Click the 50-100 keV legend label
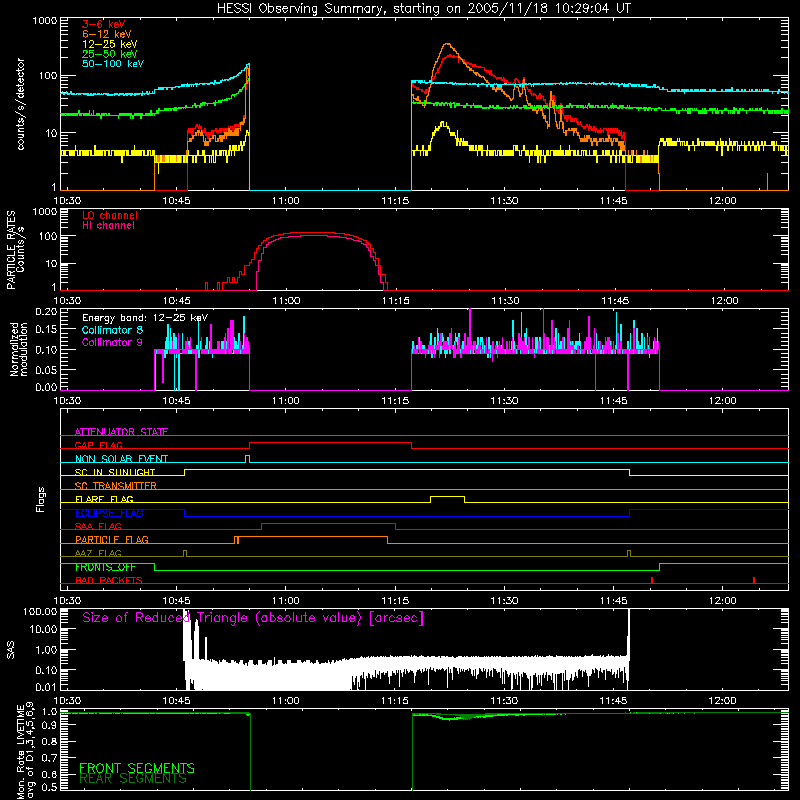800x800 pixels. pyautogui.click(x=113, y=64)
